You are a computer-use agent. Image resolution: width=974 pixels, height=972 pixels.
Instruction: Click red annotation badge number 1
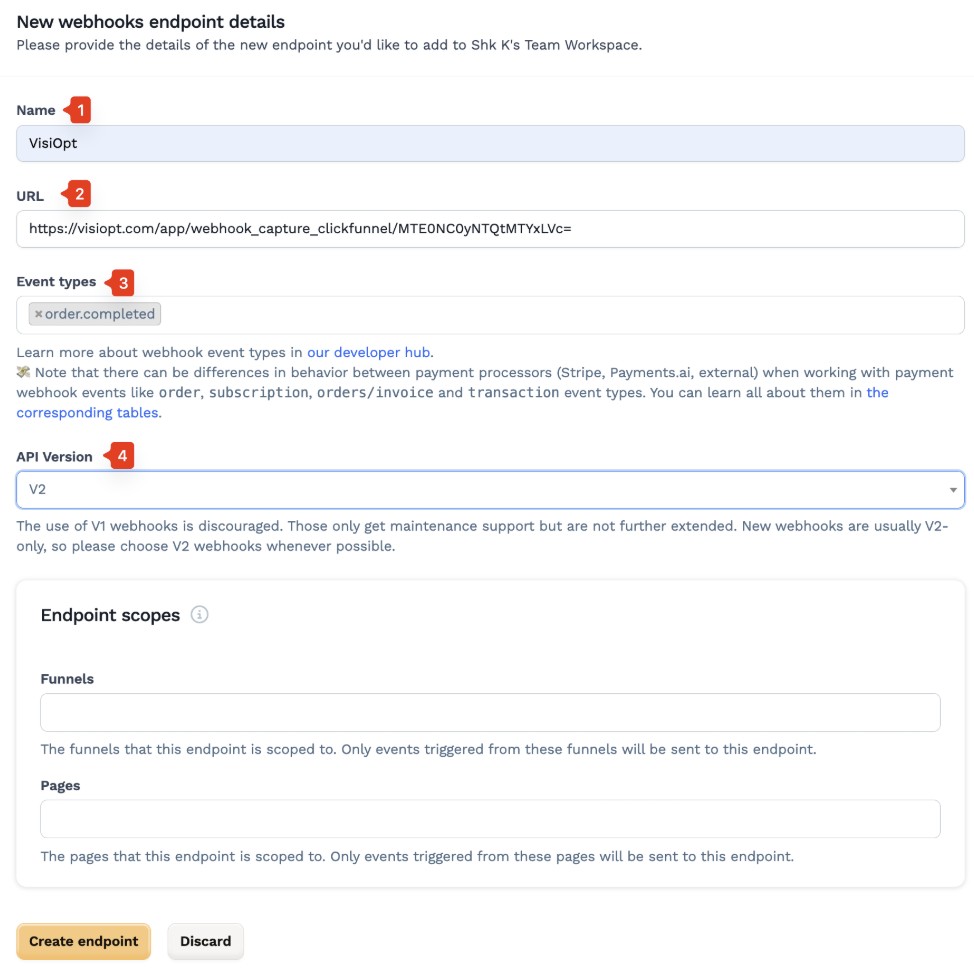tap(78, 110)
